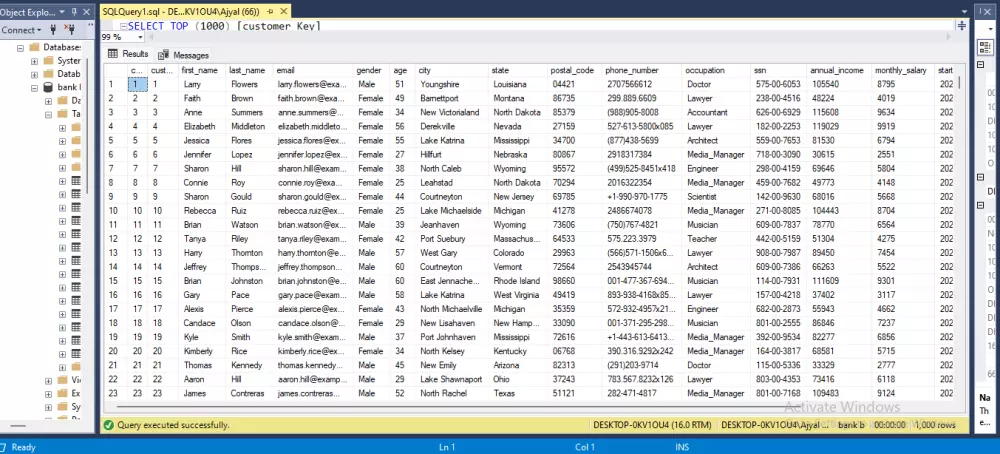Click the Databases folder icon
Viewport: 1000px width, 454px height.
[x=34, y=47]
